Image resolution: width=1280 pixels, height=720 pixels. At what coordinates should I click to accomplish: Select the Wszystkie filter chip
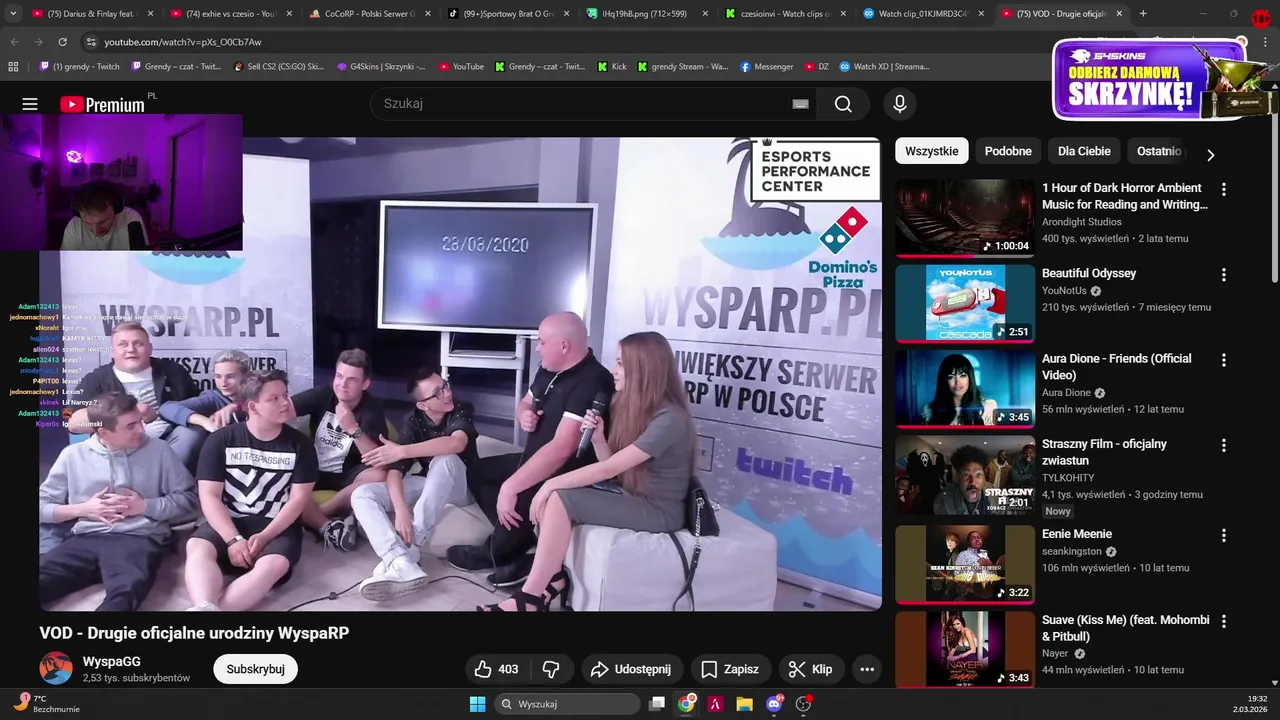[932, 151]
